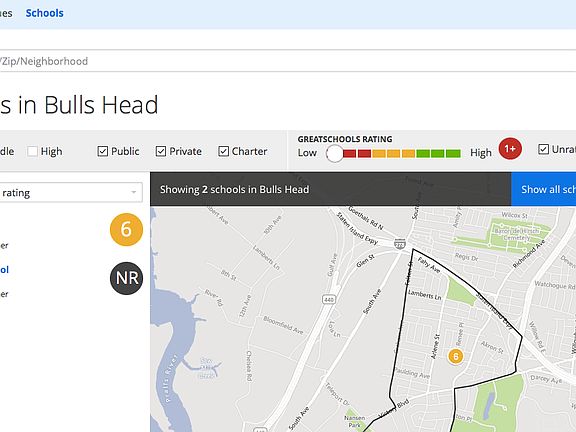Click the 'Chelsea Rd' map label
Image resolution: width=576 pixels, height=432 pixels.
[249, 366]
